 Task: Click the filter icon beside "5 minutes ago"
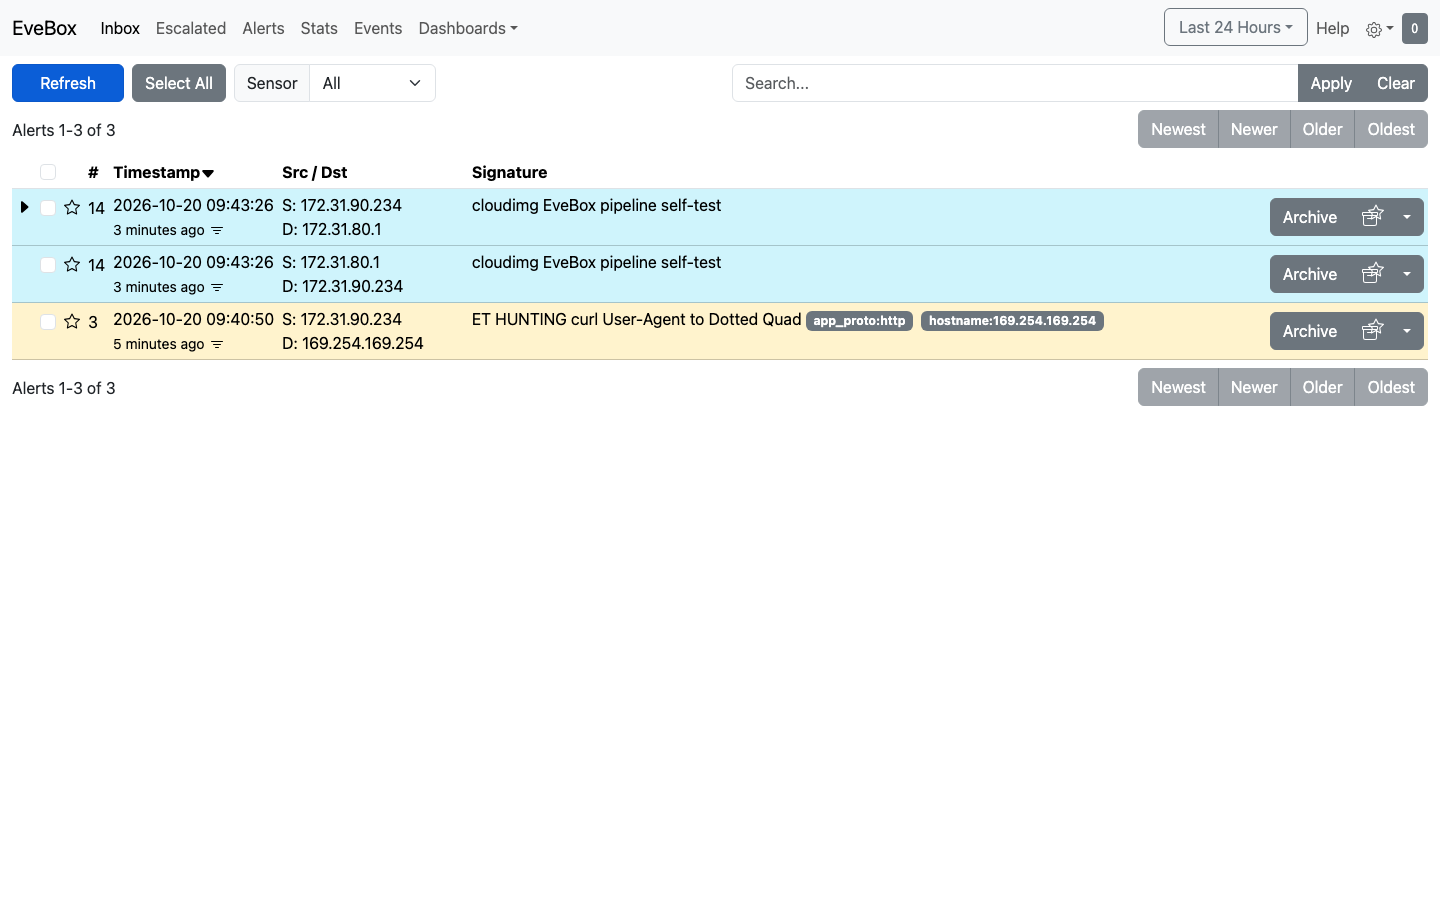point(217,345)
